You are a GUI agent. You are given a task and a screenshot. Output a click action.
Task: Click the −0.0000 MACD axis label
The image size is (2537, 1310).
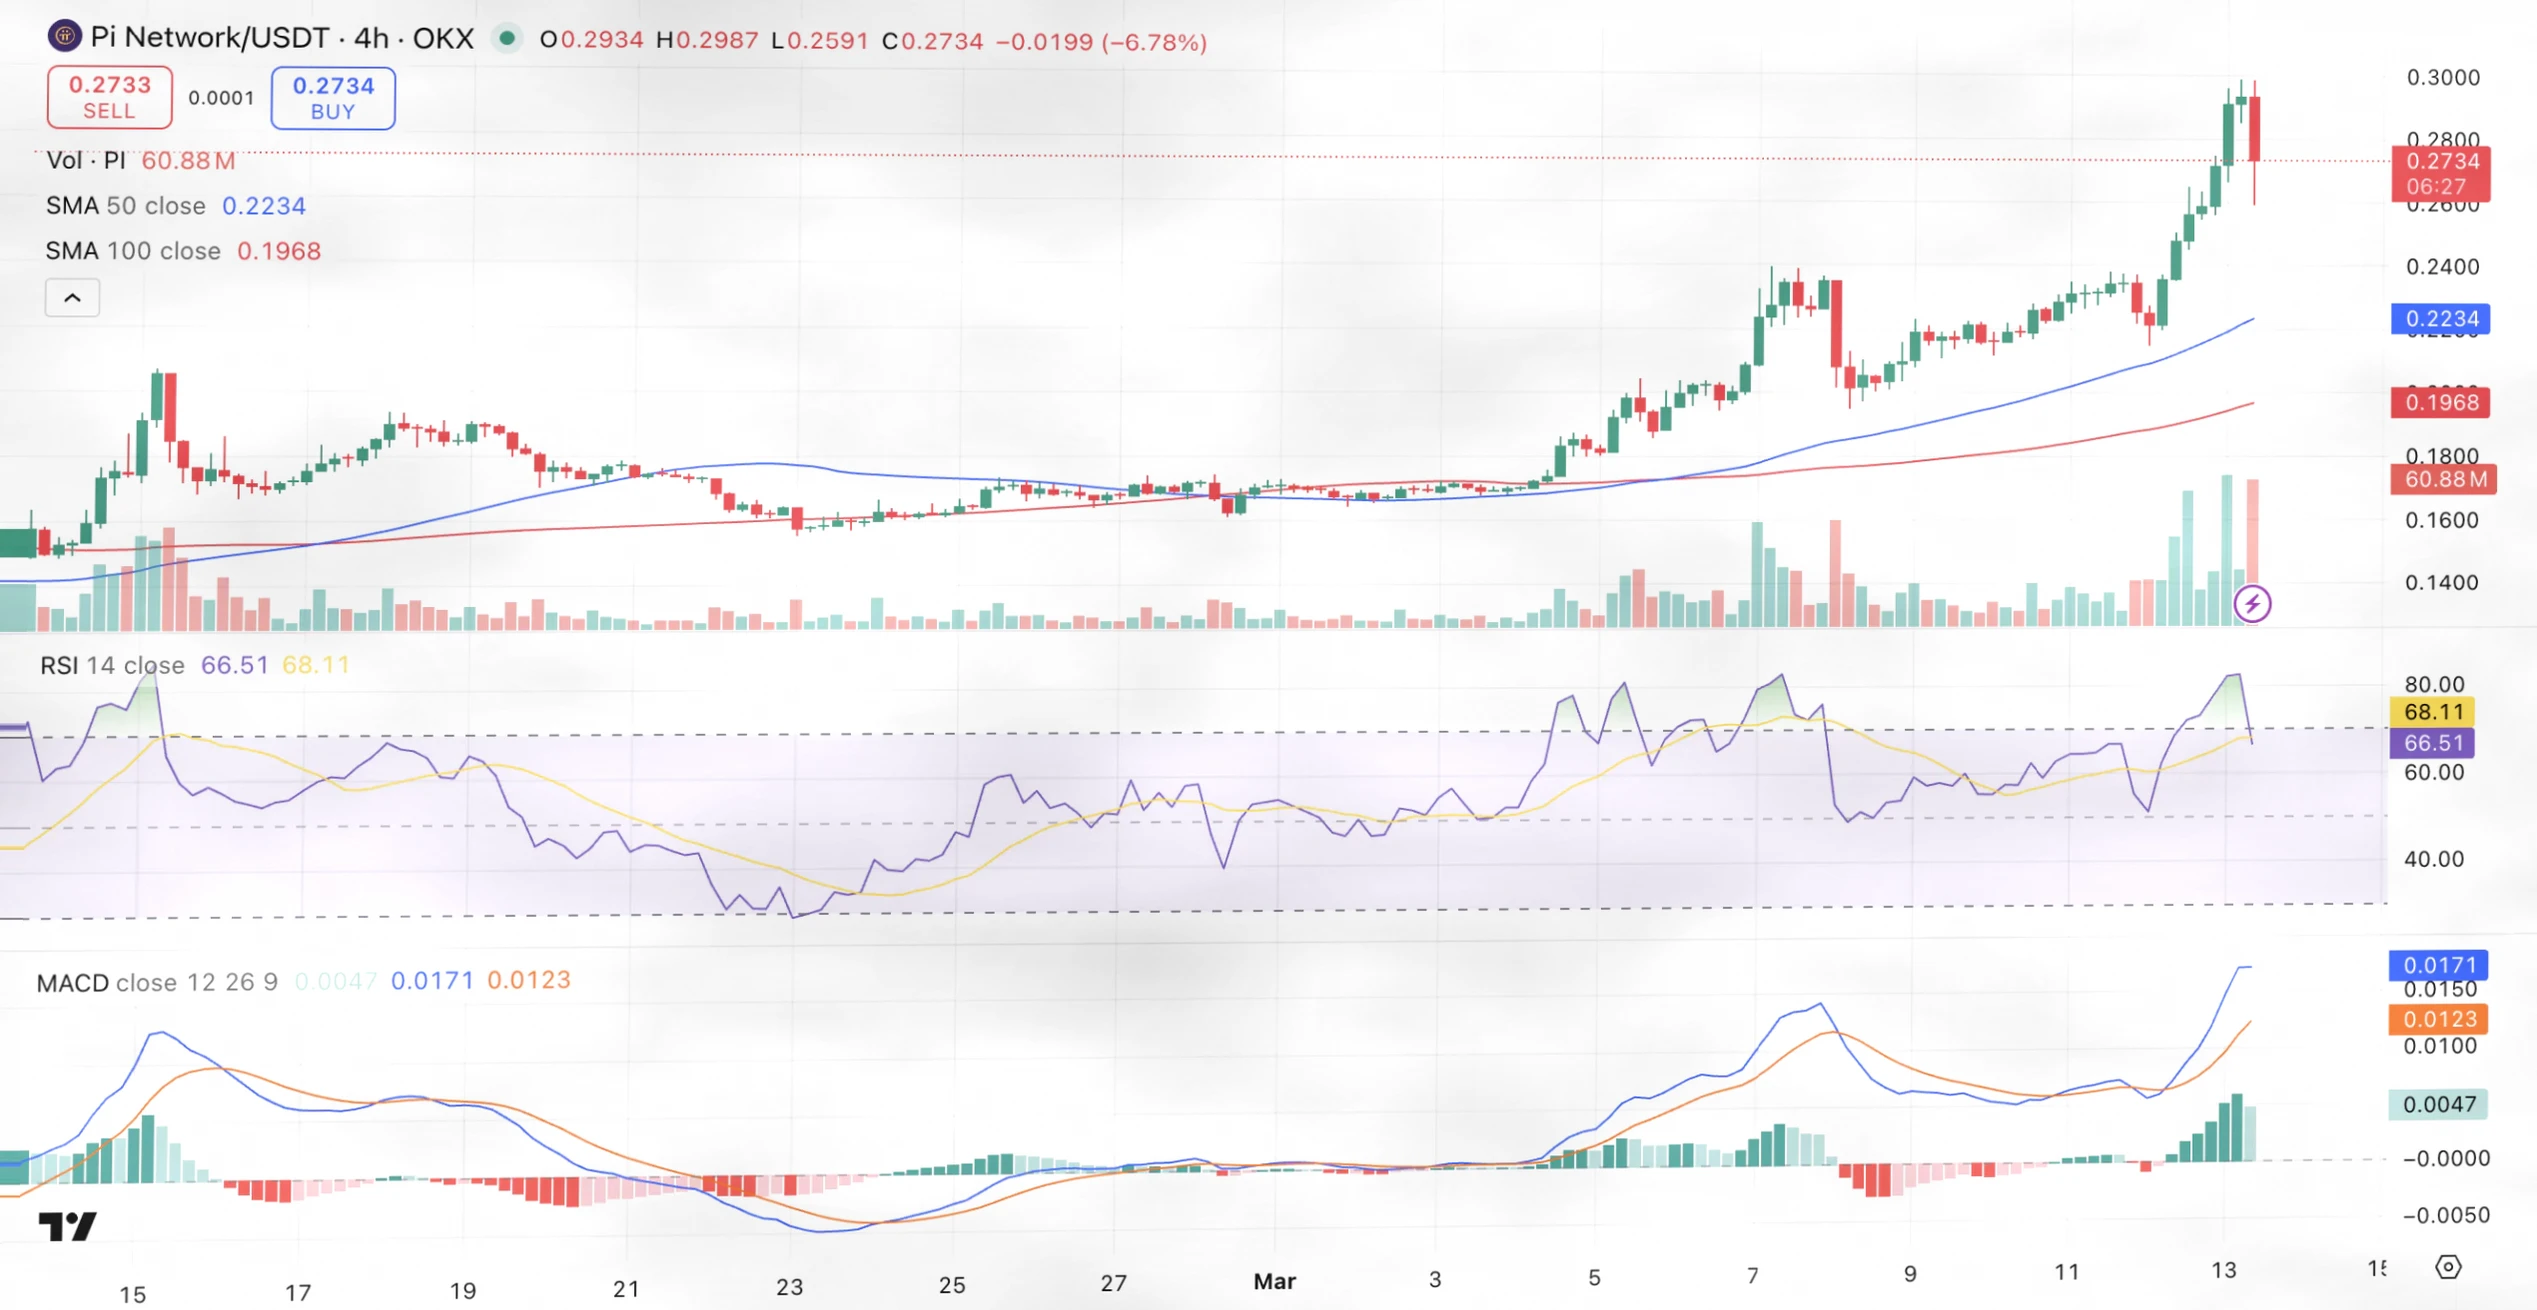(2446, 1158)
